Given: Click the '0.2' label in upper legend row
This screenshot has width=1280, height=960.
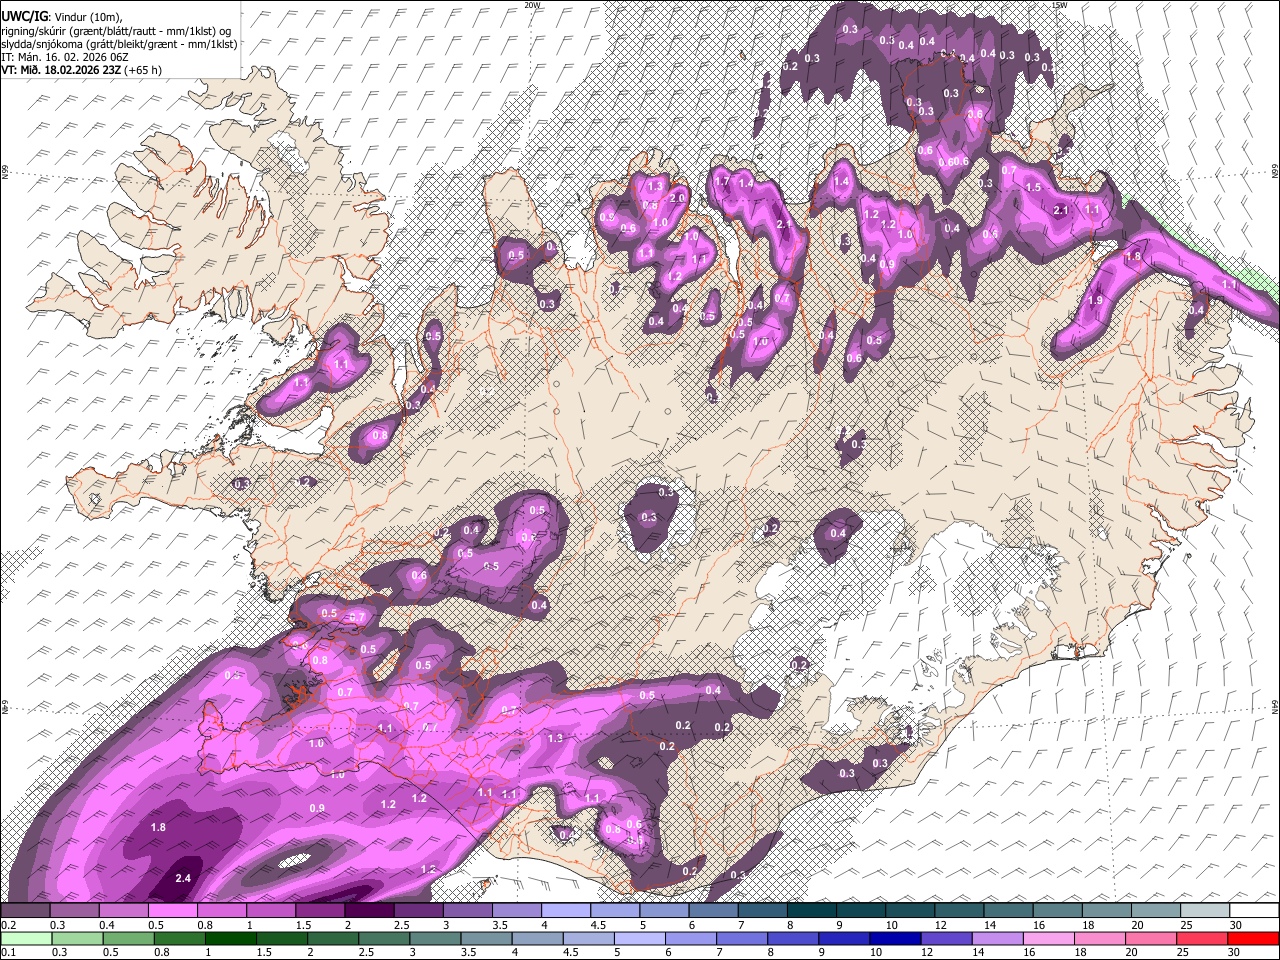Looking at the screenshot, I should [9, 925].
